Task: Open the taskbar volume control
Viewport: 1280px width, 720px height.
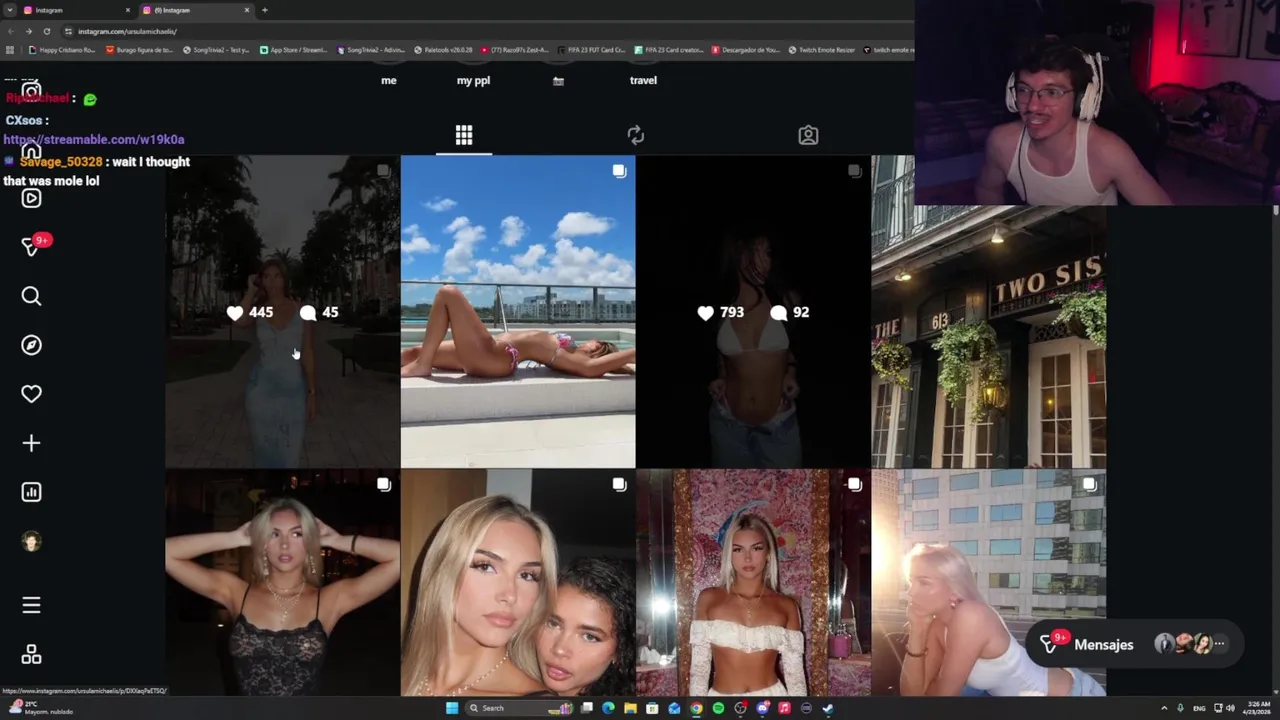Action: click(x=1230, y=708)
